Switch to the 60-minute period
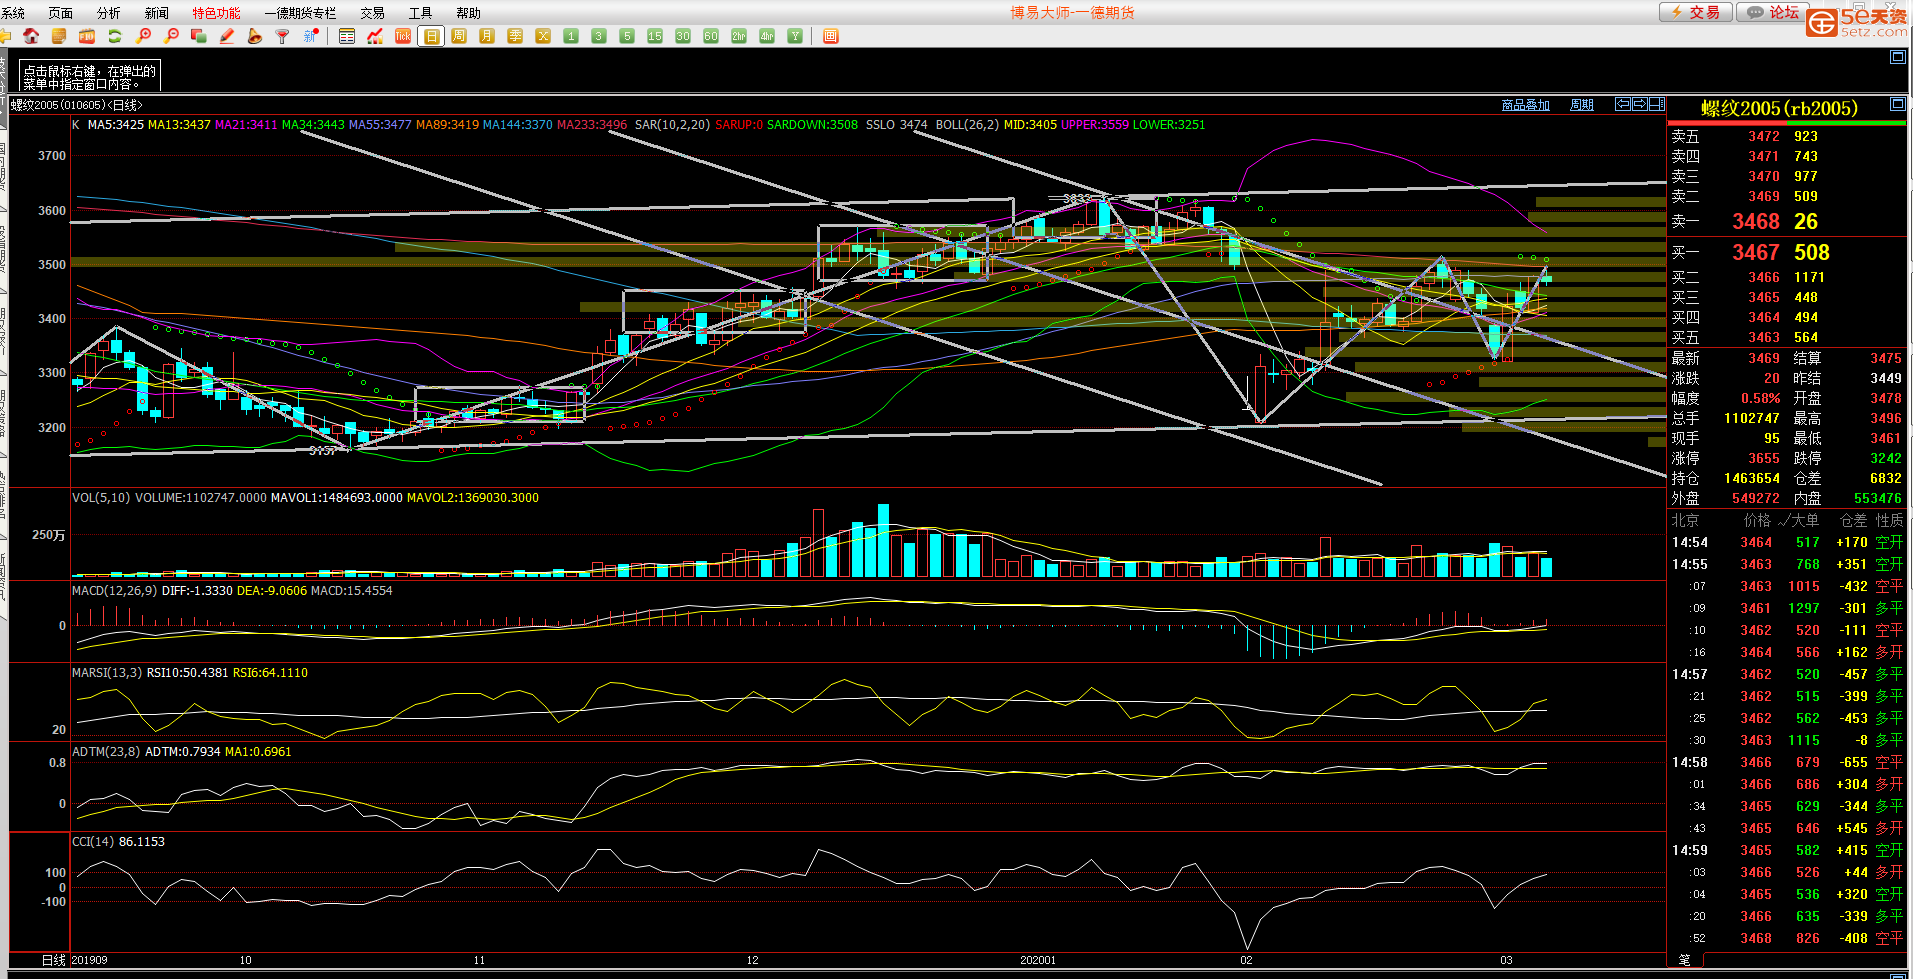The height and width of the screenshot is (979, 1913). [x=711, y=36]
